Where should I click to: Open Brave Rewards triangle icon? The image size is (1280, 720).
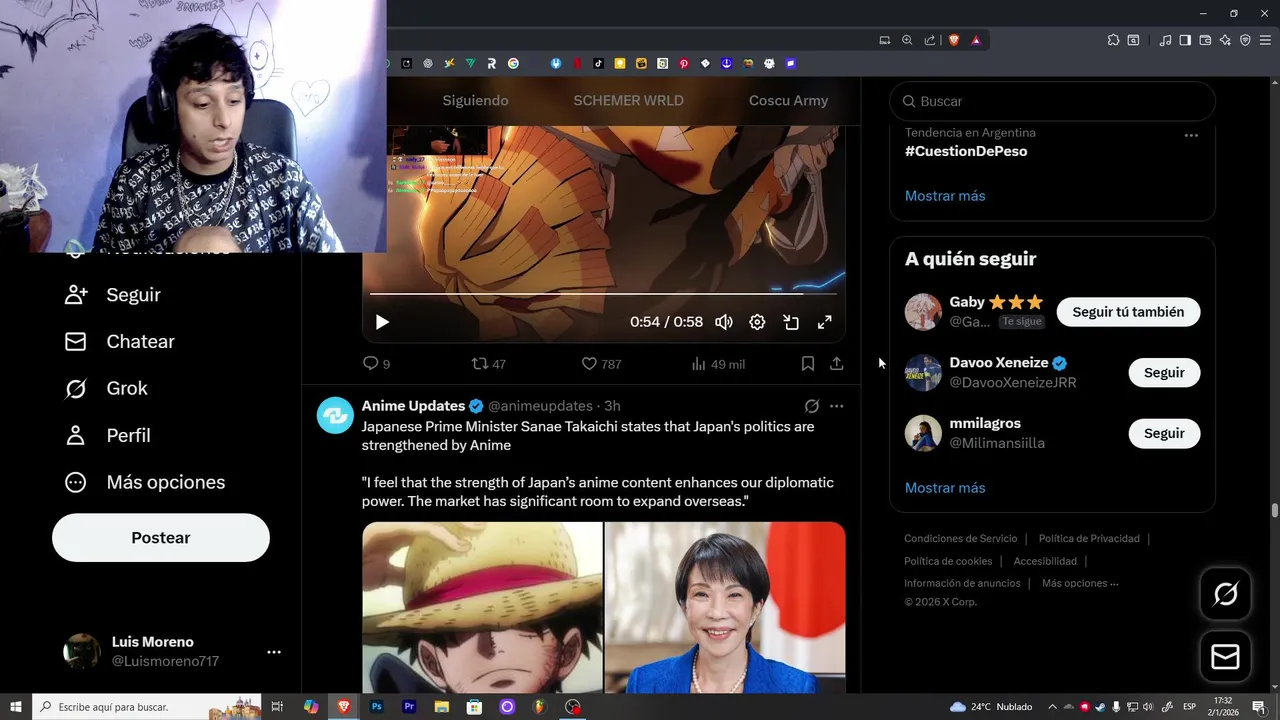976,40
